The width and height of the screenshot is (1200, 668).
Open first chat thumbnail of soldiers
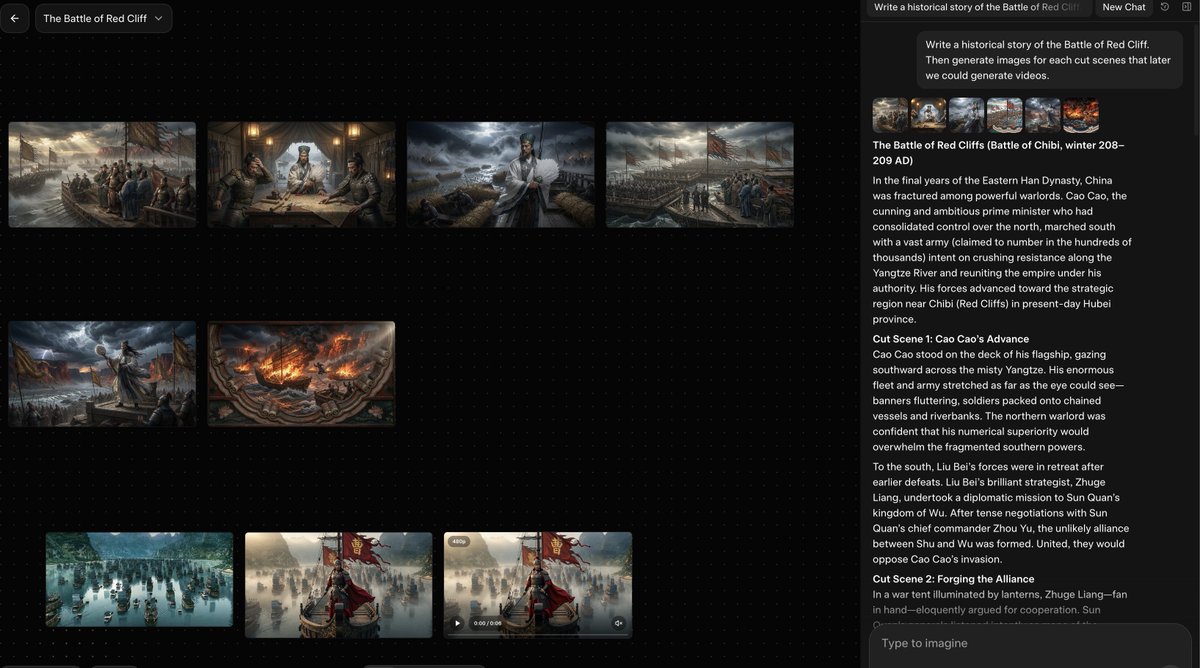pos(890,115)
